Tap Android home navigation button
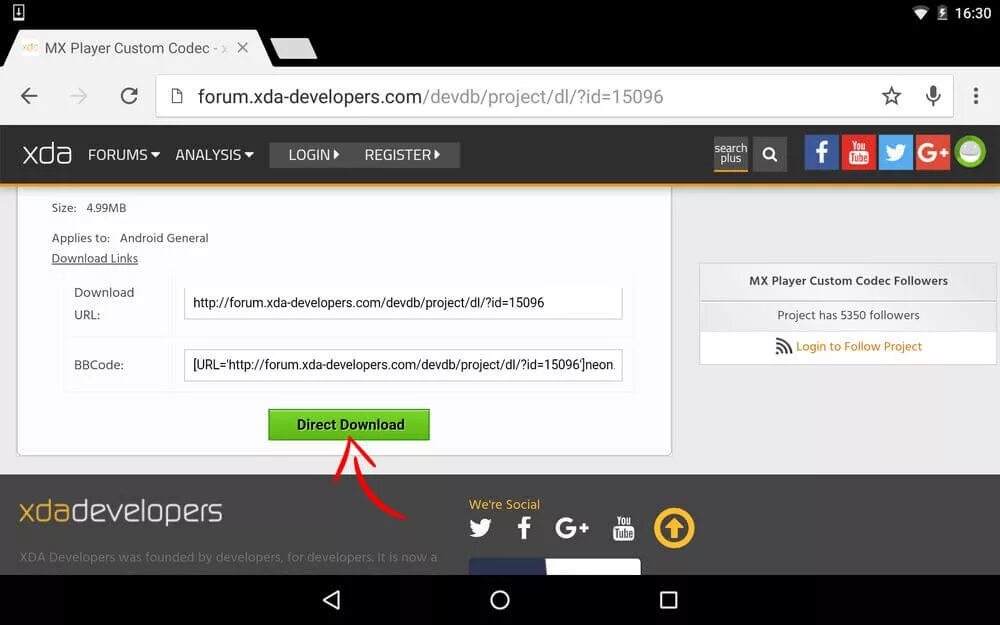The height and width of the screenshot is (625, 1000). coord(500,599)
